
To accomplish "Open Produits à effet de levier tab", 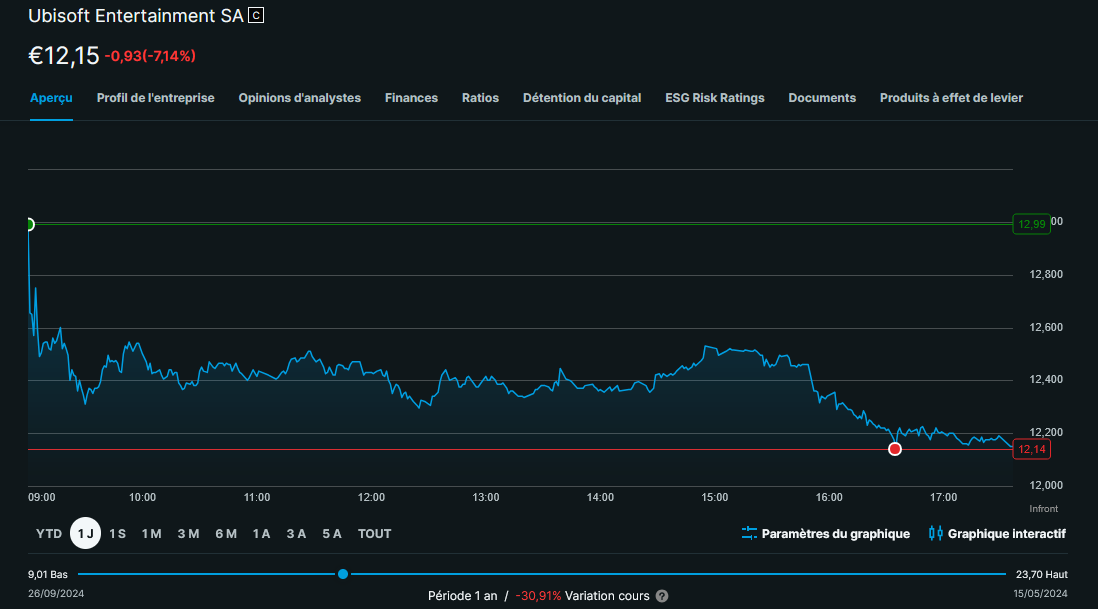I will 951,98.
